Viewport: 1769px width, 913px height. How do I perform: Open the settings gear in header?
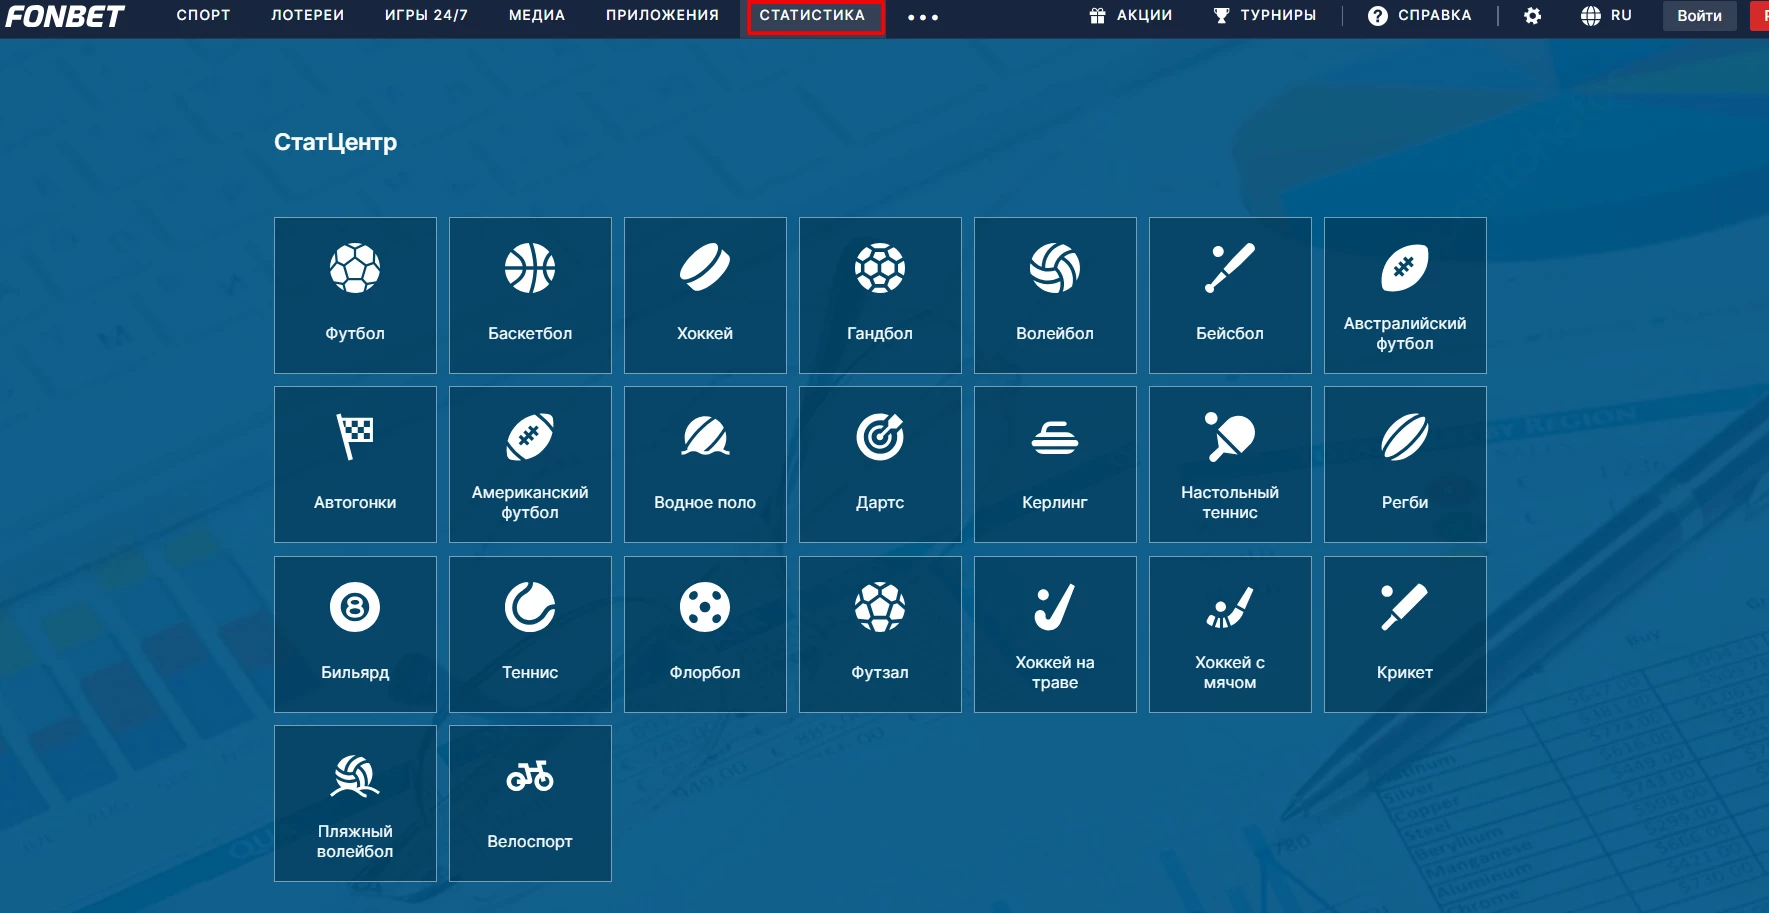point(1532,16)
